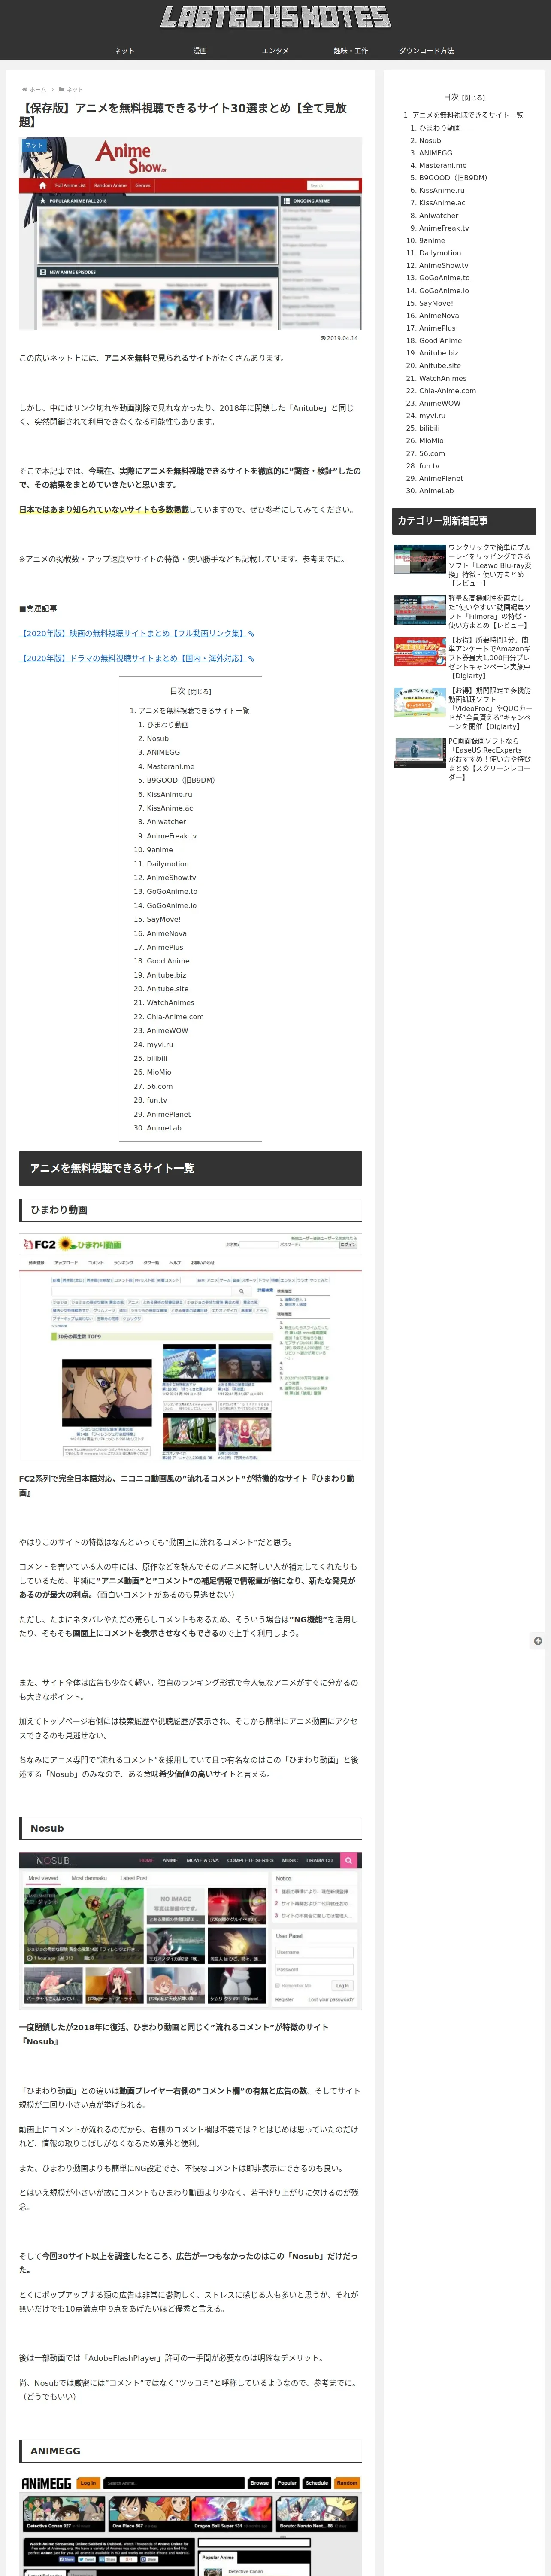Open the VideoProc QUOカード campaign article link
Image resolution: width=551 pixels, height=2576 pixels.
tap(490, 708)
